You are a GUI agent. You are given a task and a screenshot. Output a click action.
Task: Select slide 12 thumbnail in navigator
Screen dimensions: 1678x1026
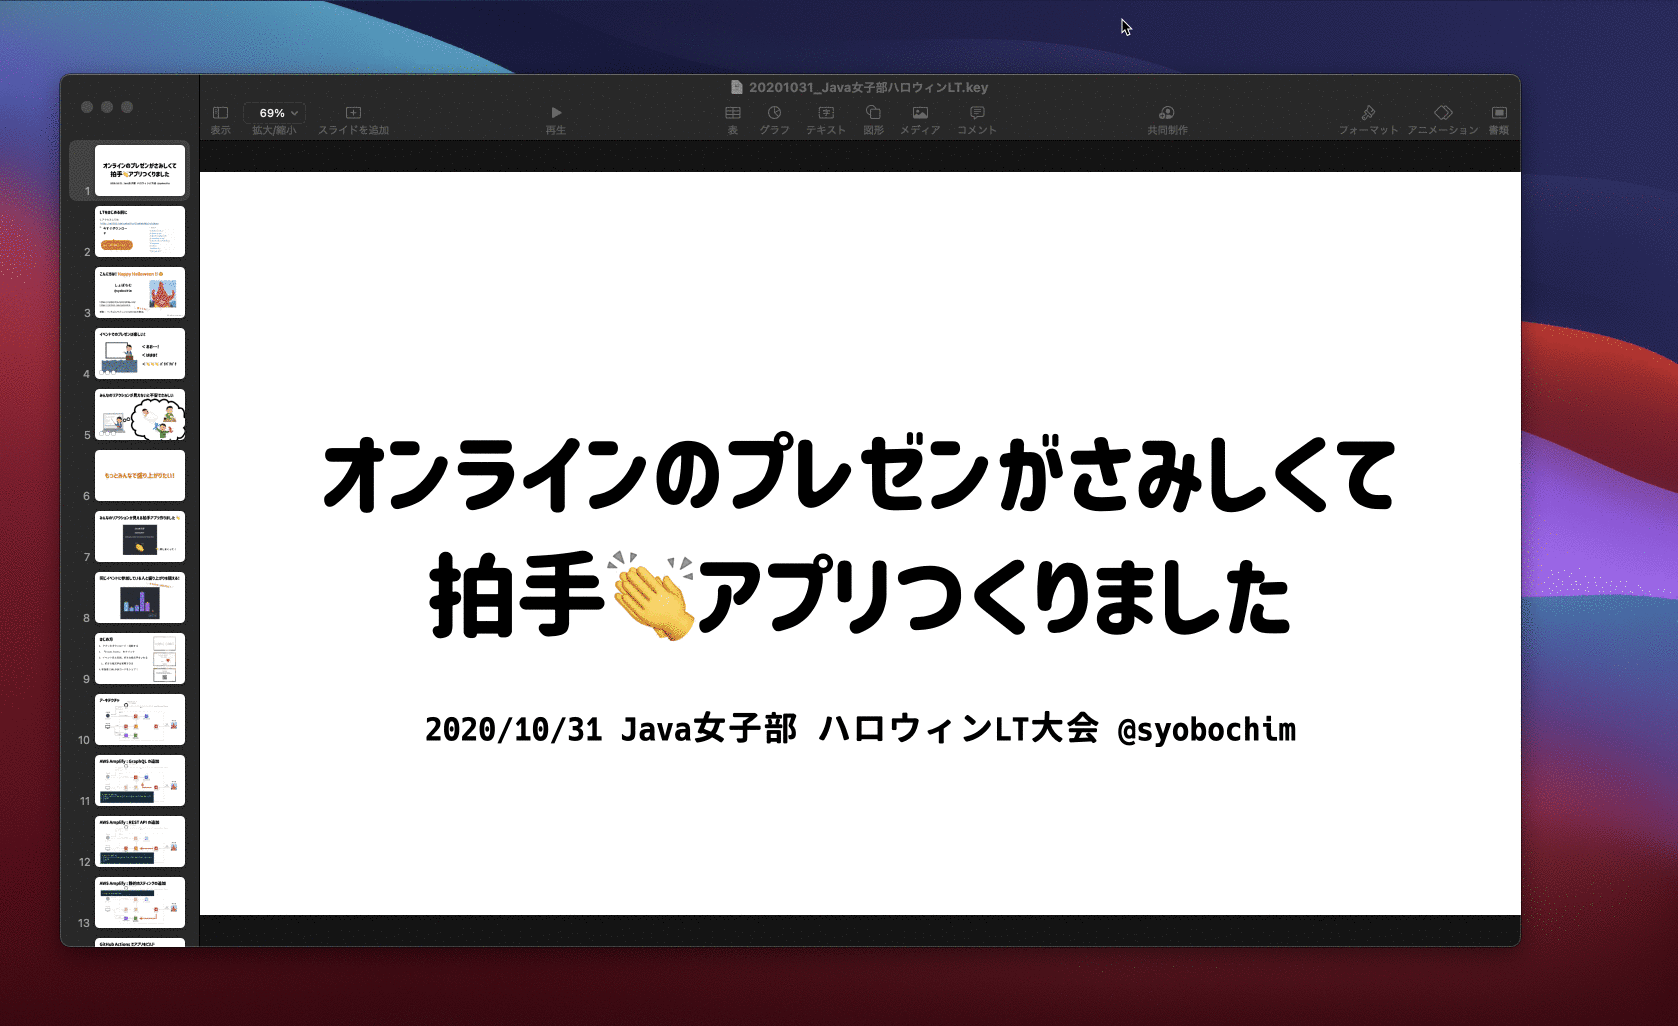[x=140, y=841]
